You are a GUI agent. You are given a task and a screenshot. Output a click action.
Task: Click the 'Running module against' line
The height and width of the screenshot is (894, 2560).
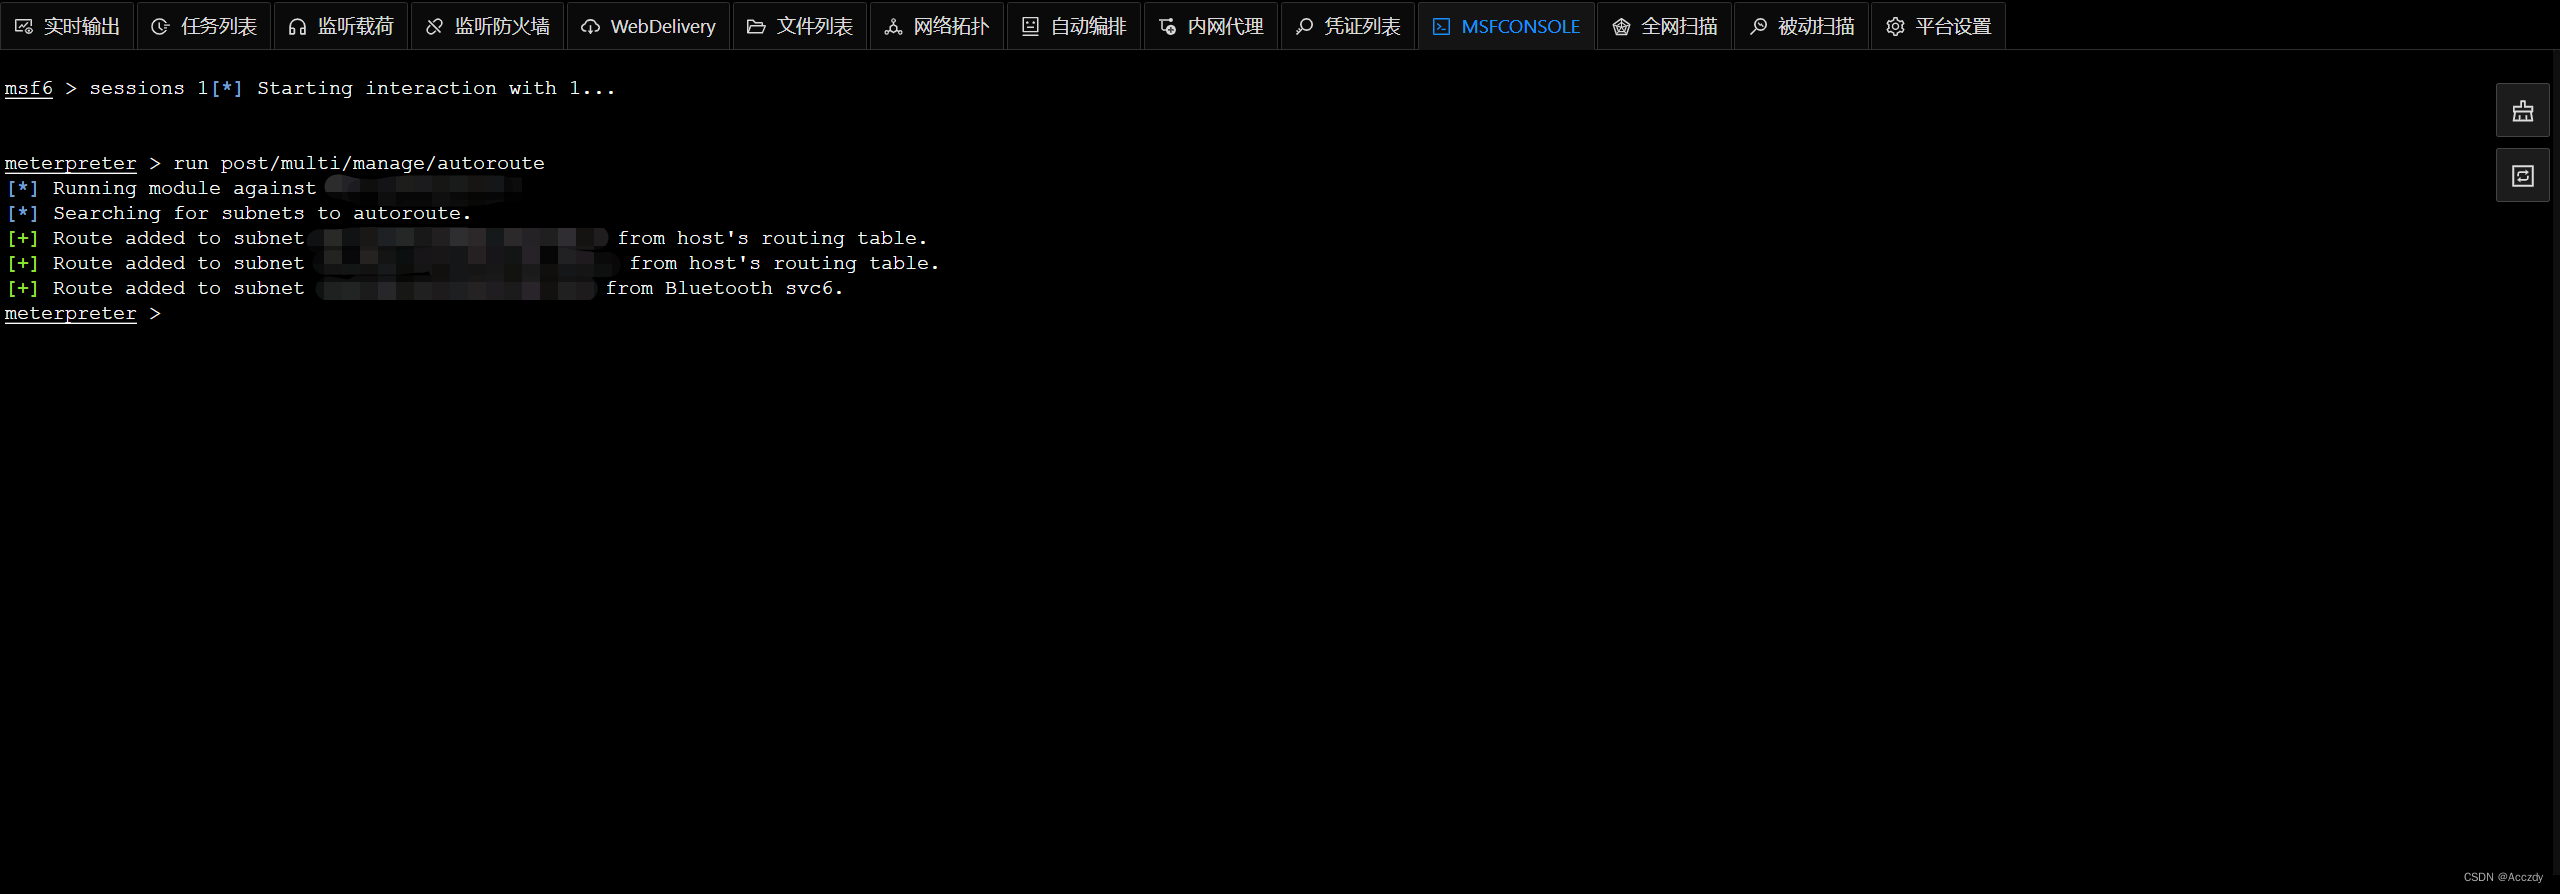(x=162, y=188)
